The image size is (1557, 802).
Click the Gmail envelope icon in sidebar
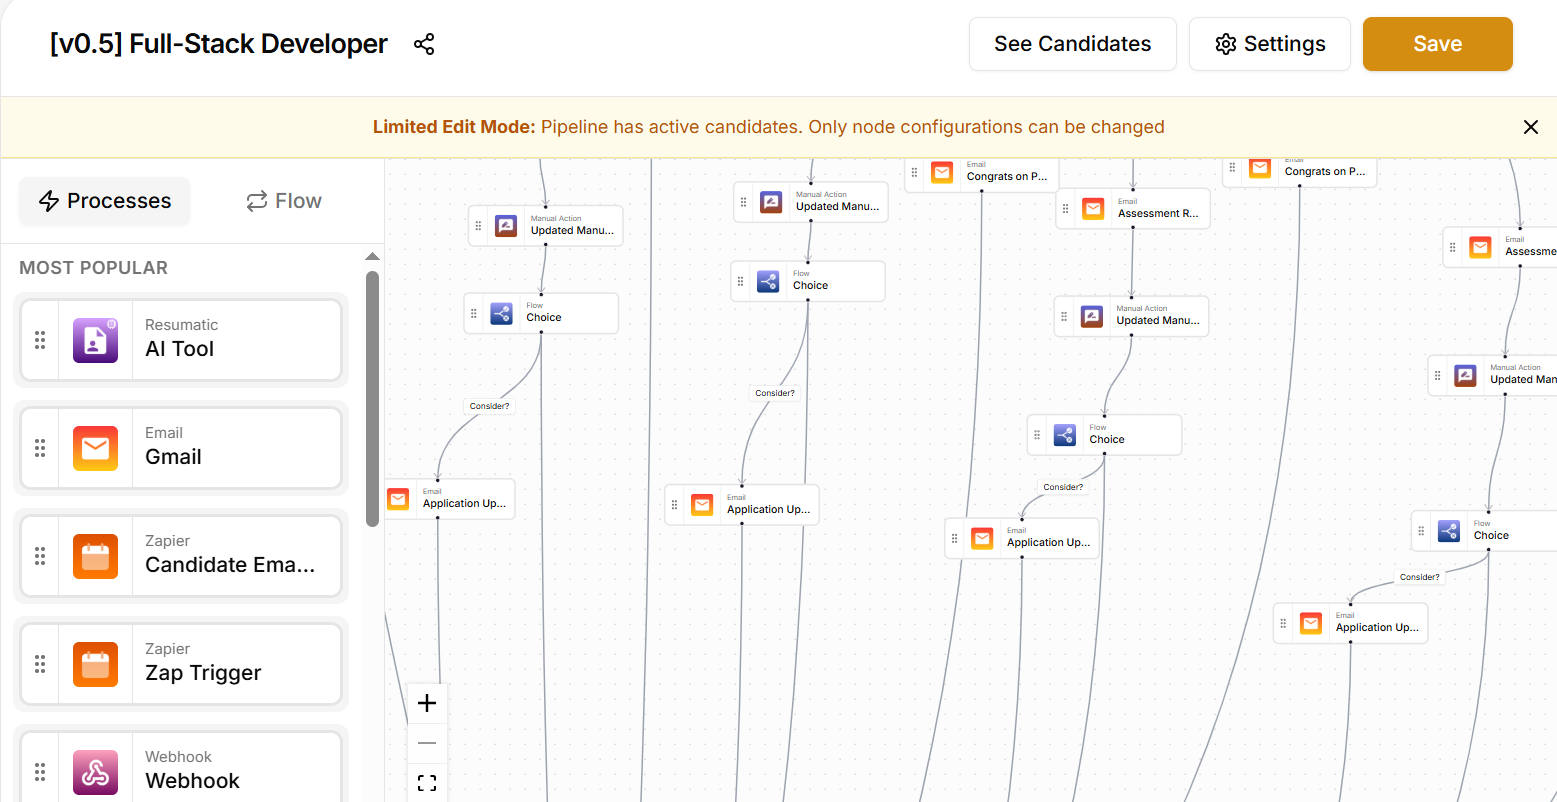pyautogui.click(x=95, y=448)
